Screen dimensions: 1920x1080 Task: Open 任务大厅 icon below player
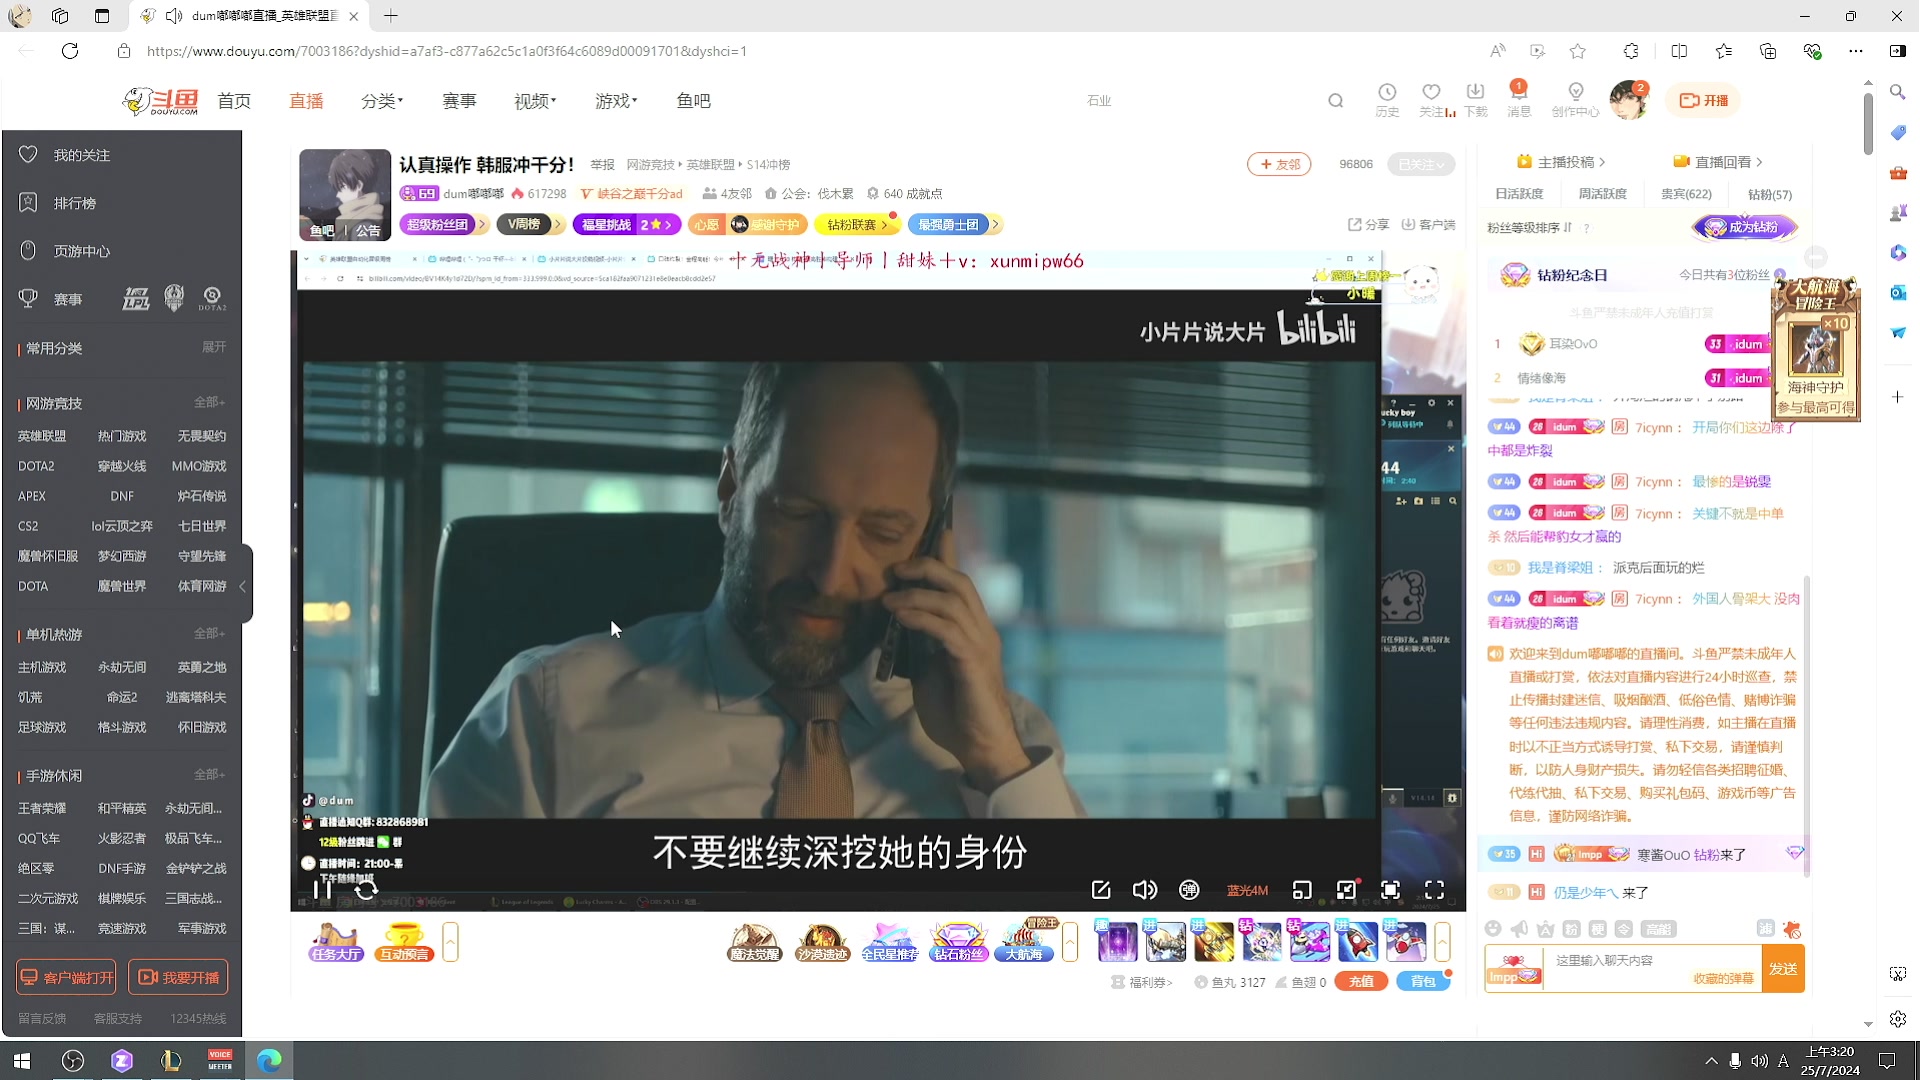[x=336, y=942]
